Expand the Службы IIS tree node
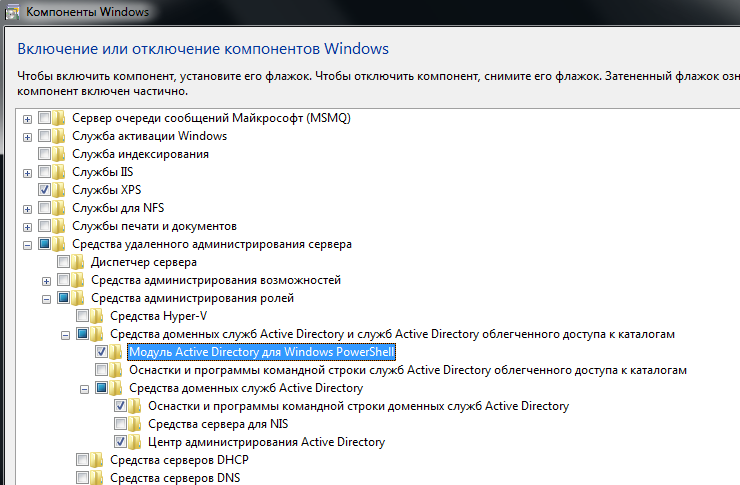 (x=26, y=172)
